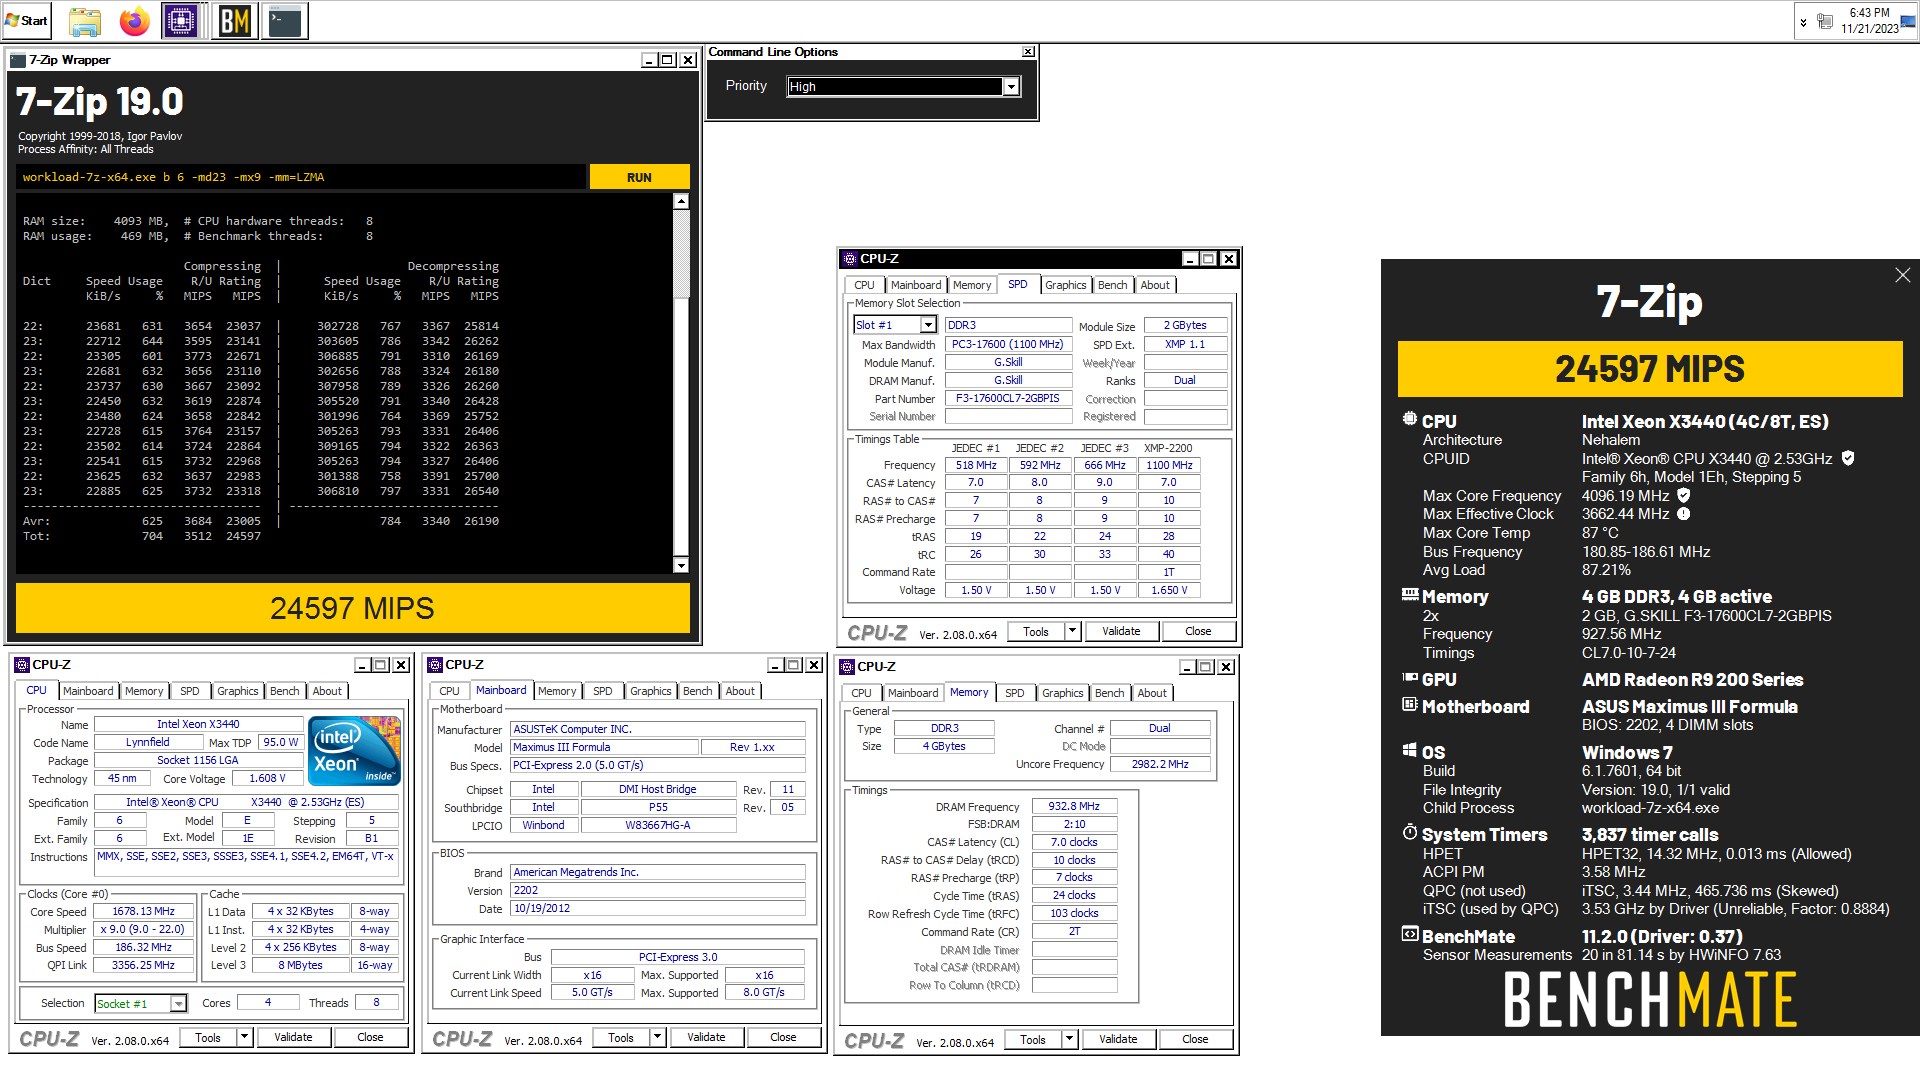
Task: Click the Start button
Action: tap(27, 21)
